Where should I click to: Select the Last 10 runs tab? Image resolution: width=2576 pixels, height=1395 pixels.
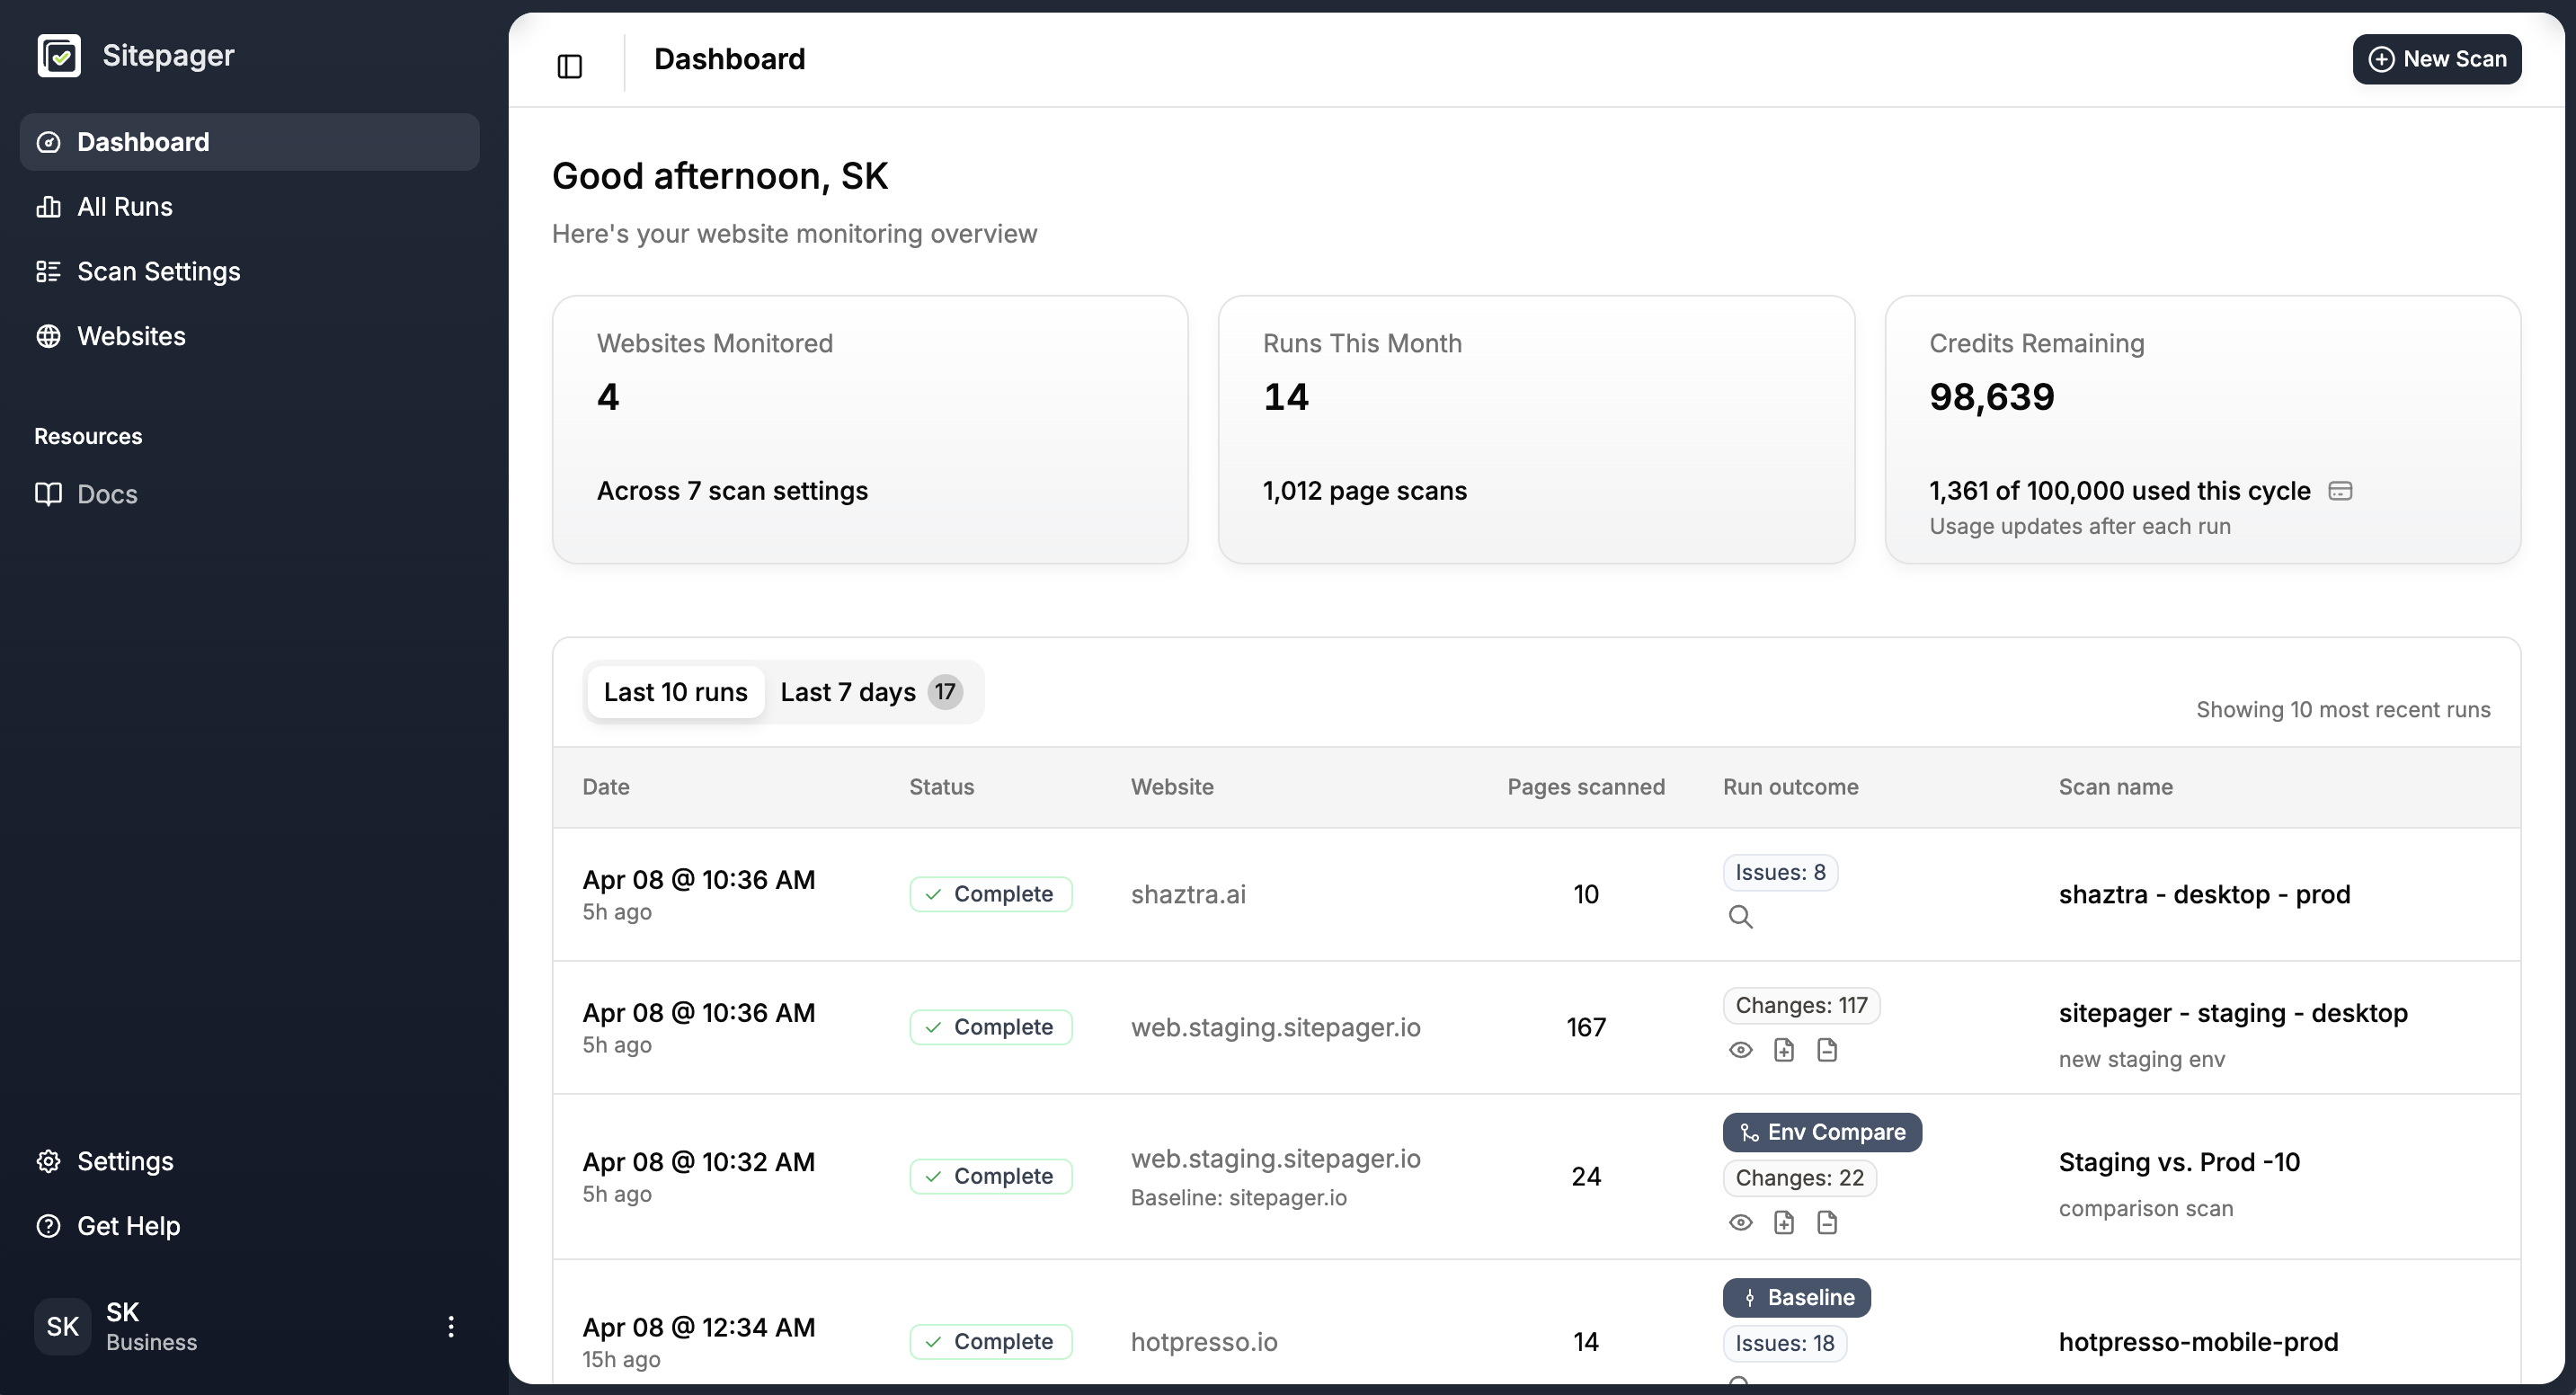point(675,691)
